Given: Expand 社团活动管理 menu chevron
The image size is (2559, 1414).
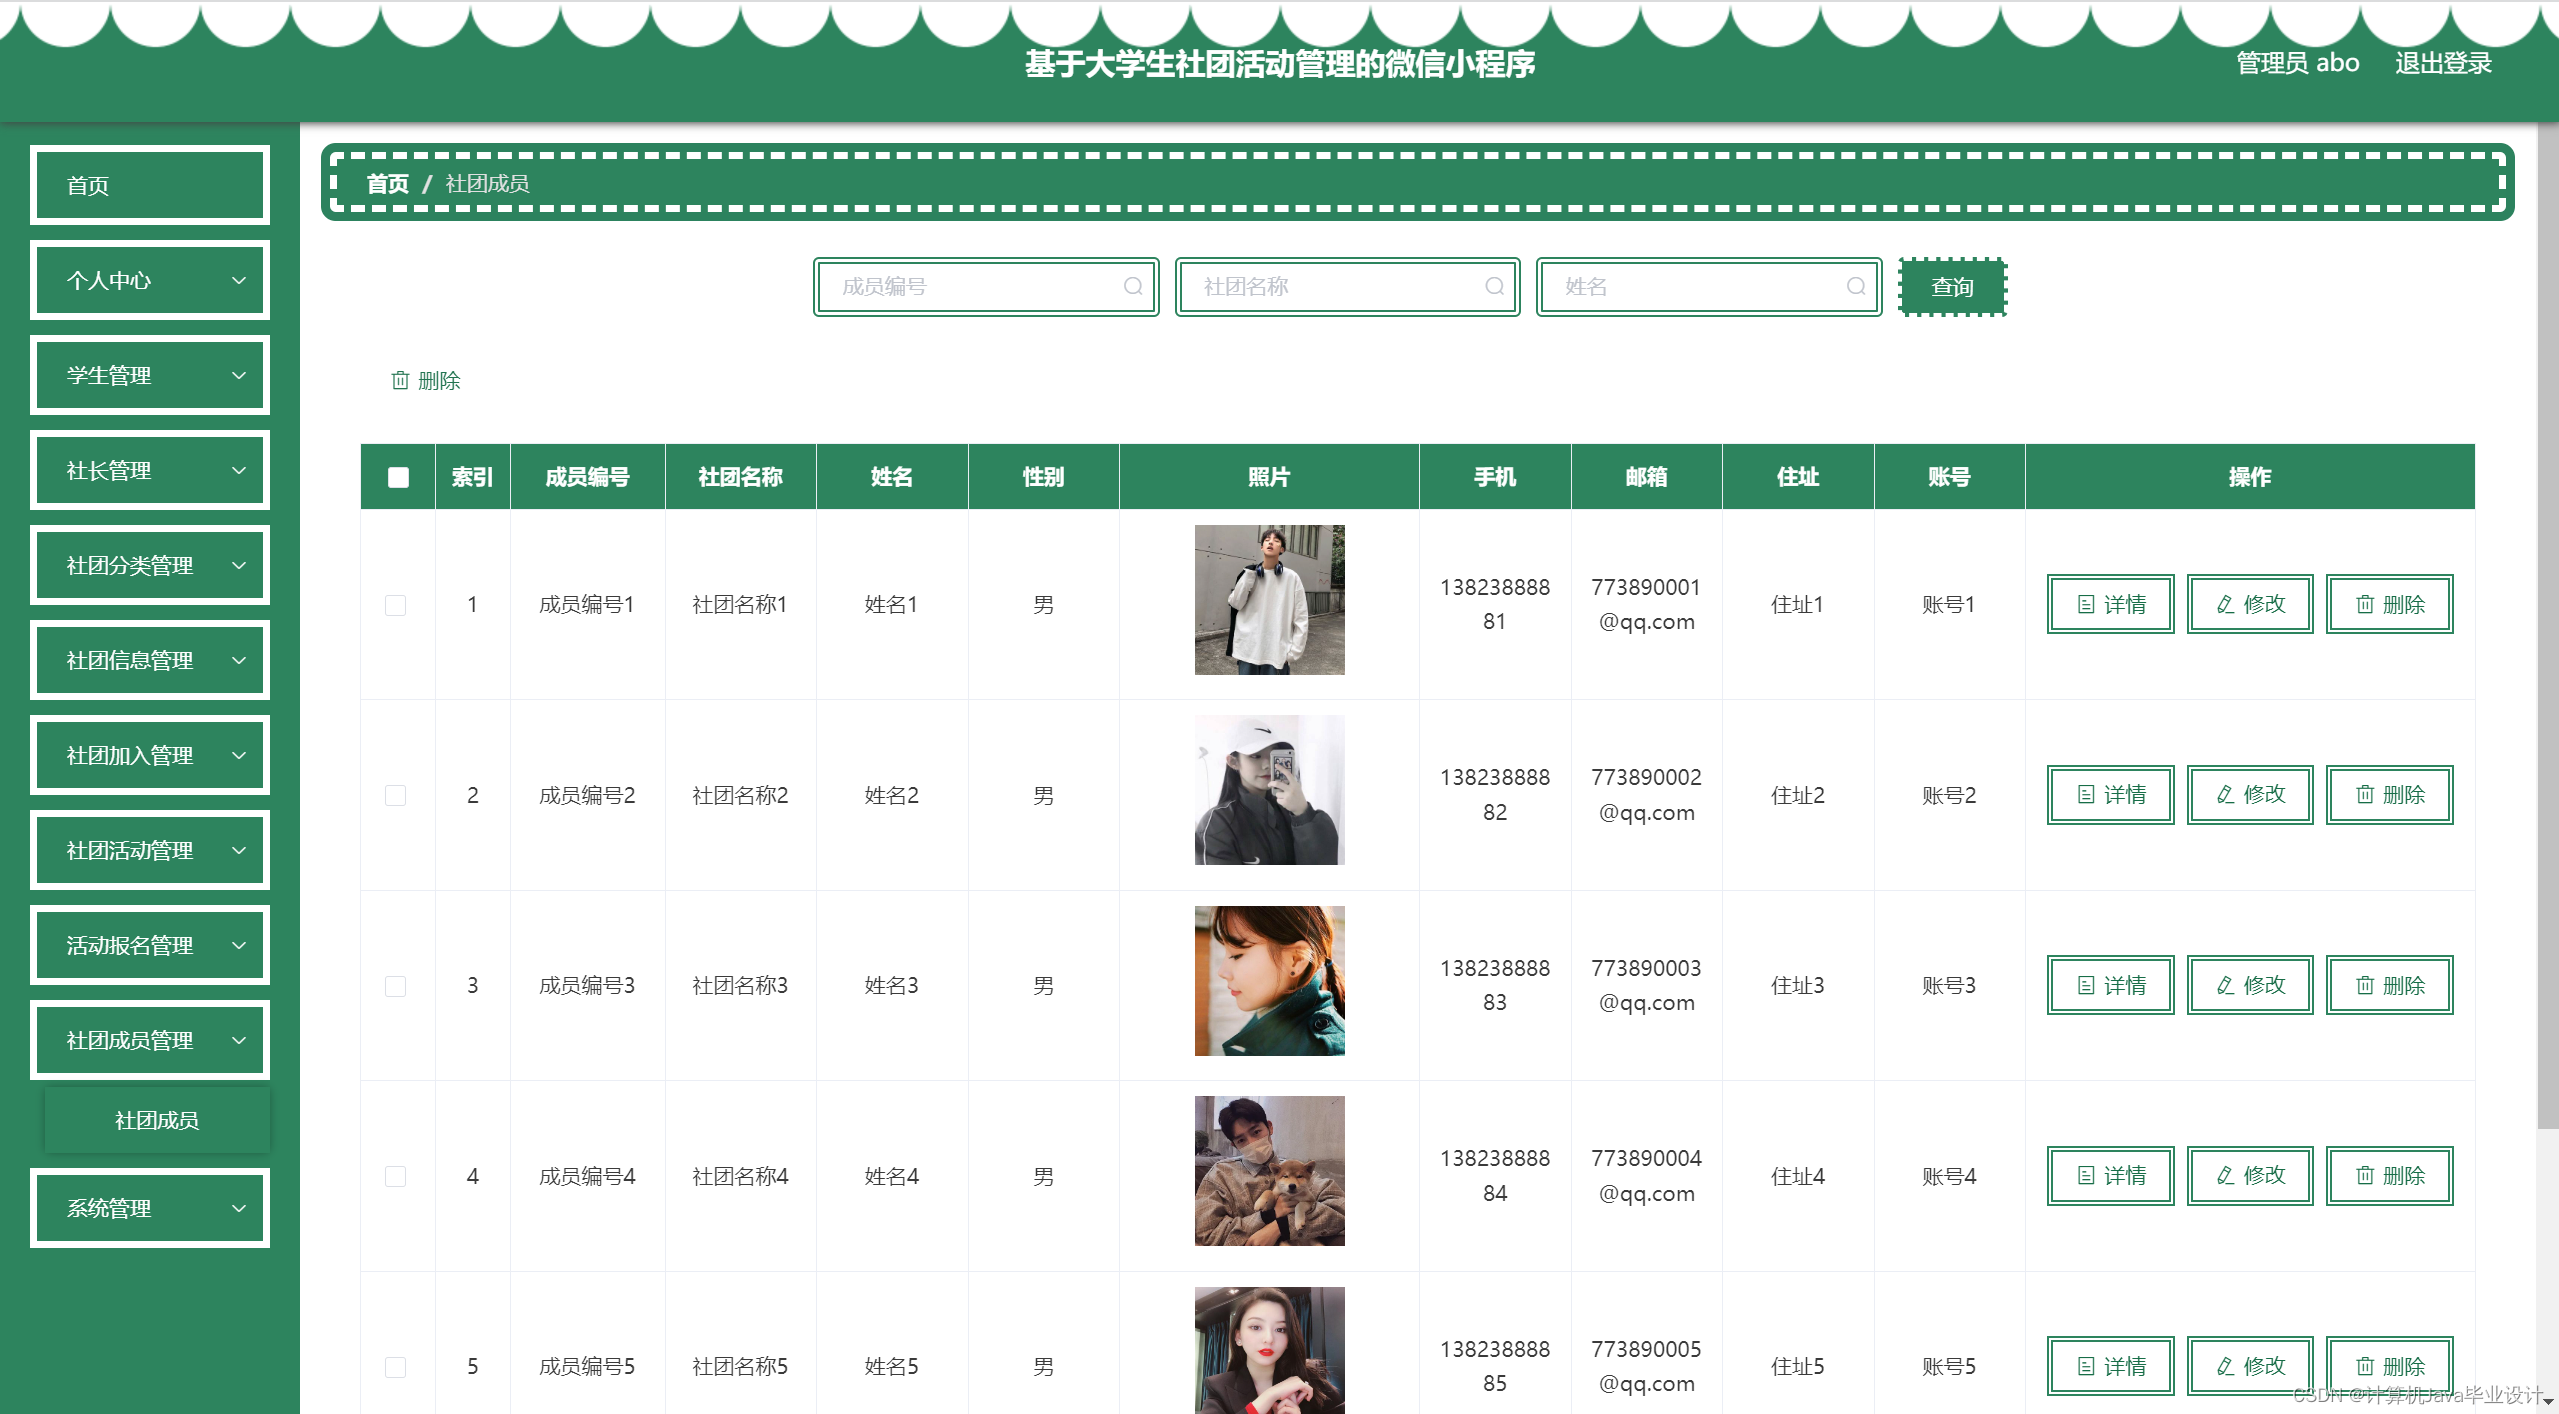Looking at the screenshot, I should pos(239,850).
